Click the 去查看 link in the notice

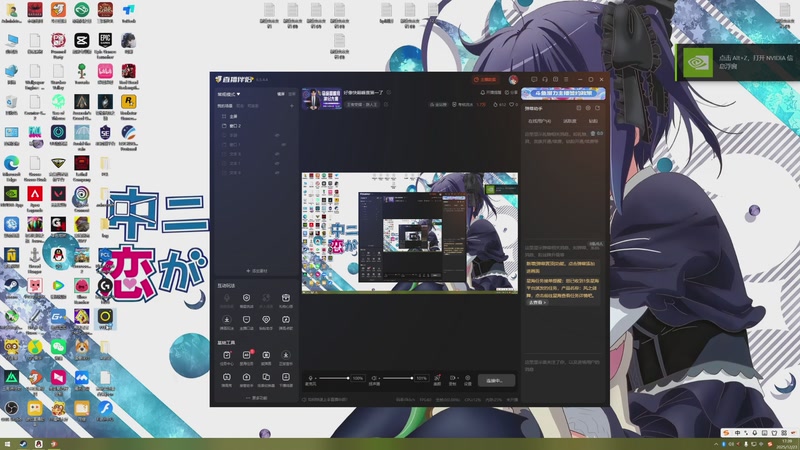(537, 303)
